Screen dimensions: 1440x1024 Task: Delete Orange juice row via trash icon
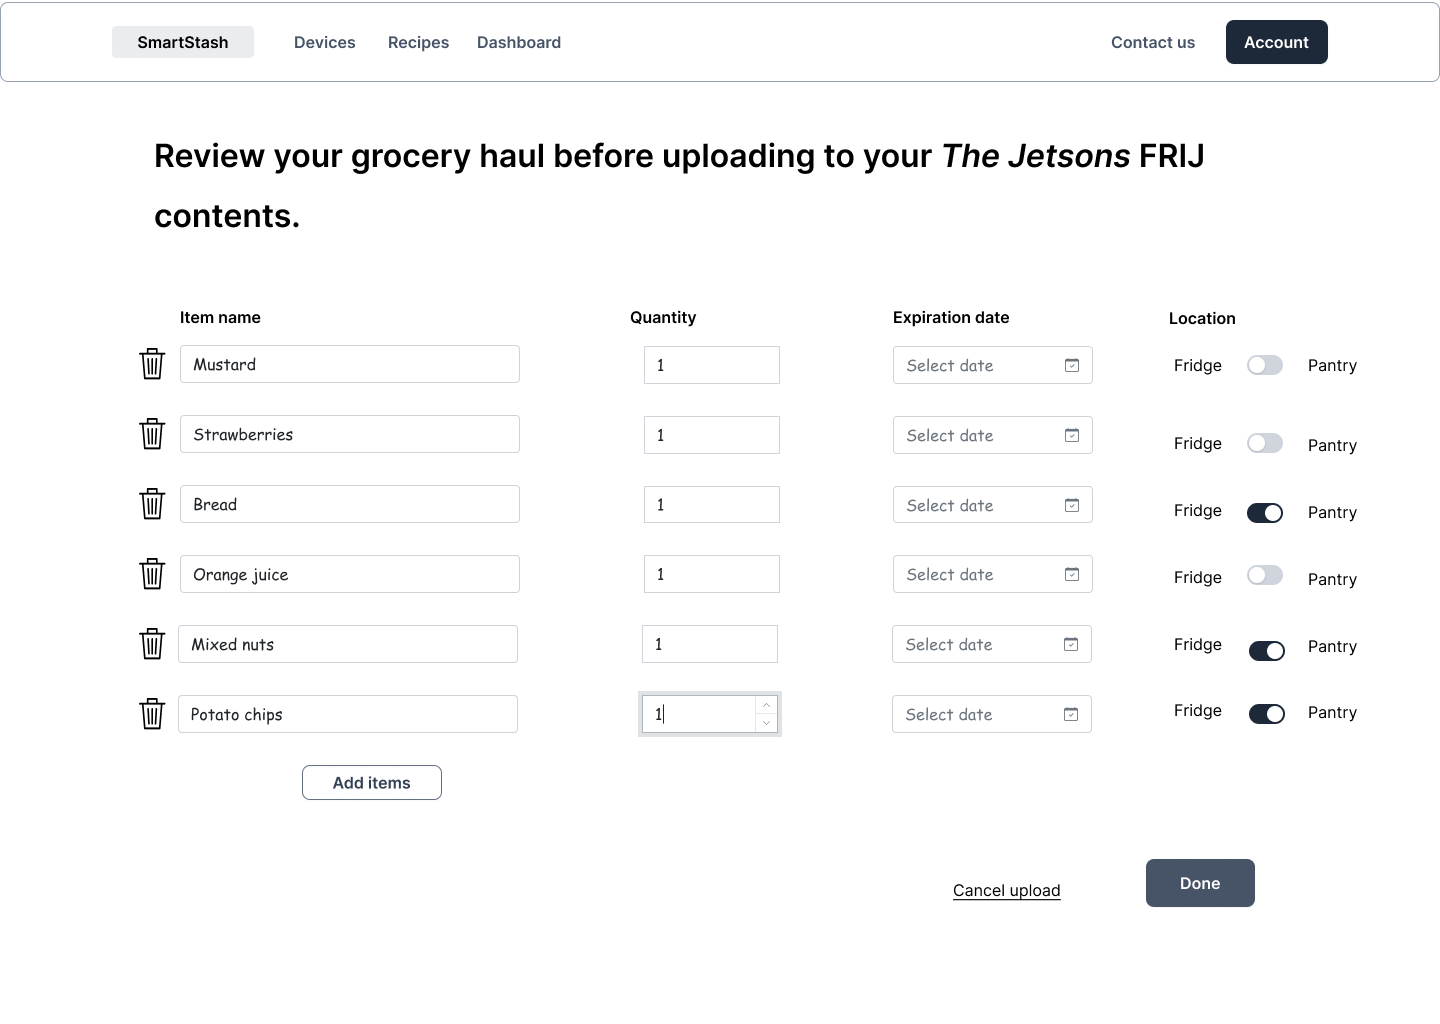pyautogui.click(x=152, y=574)
